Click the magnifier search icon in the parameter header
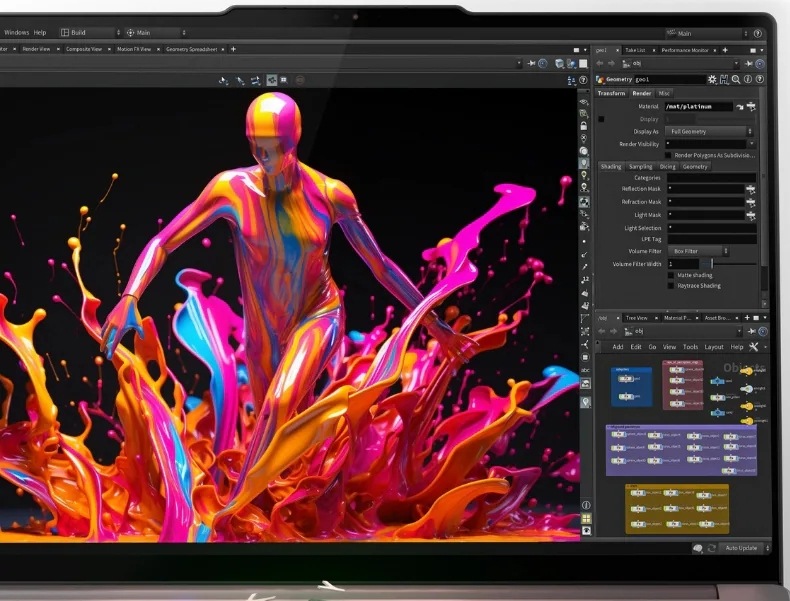This screenshot has width=790, height=601. [736, 79]
